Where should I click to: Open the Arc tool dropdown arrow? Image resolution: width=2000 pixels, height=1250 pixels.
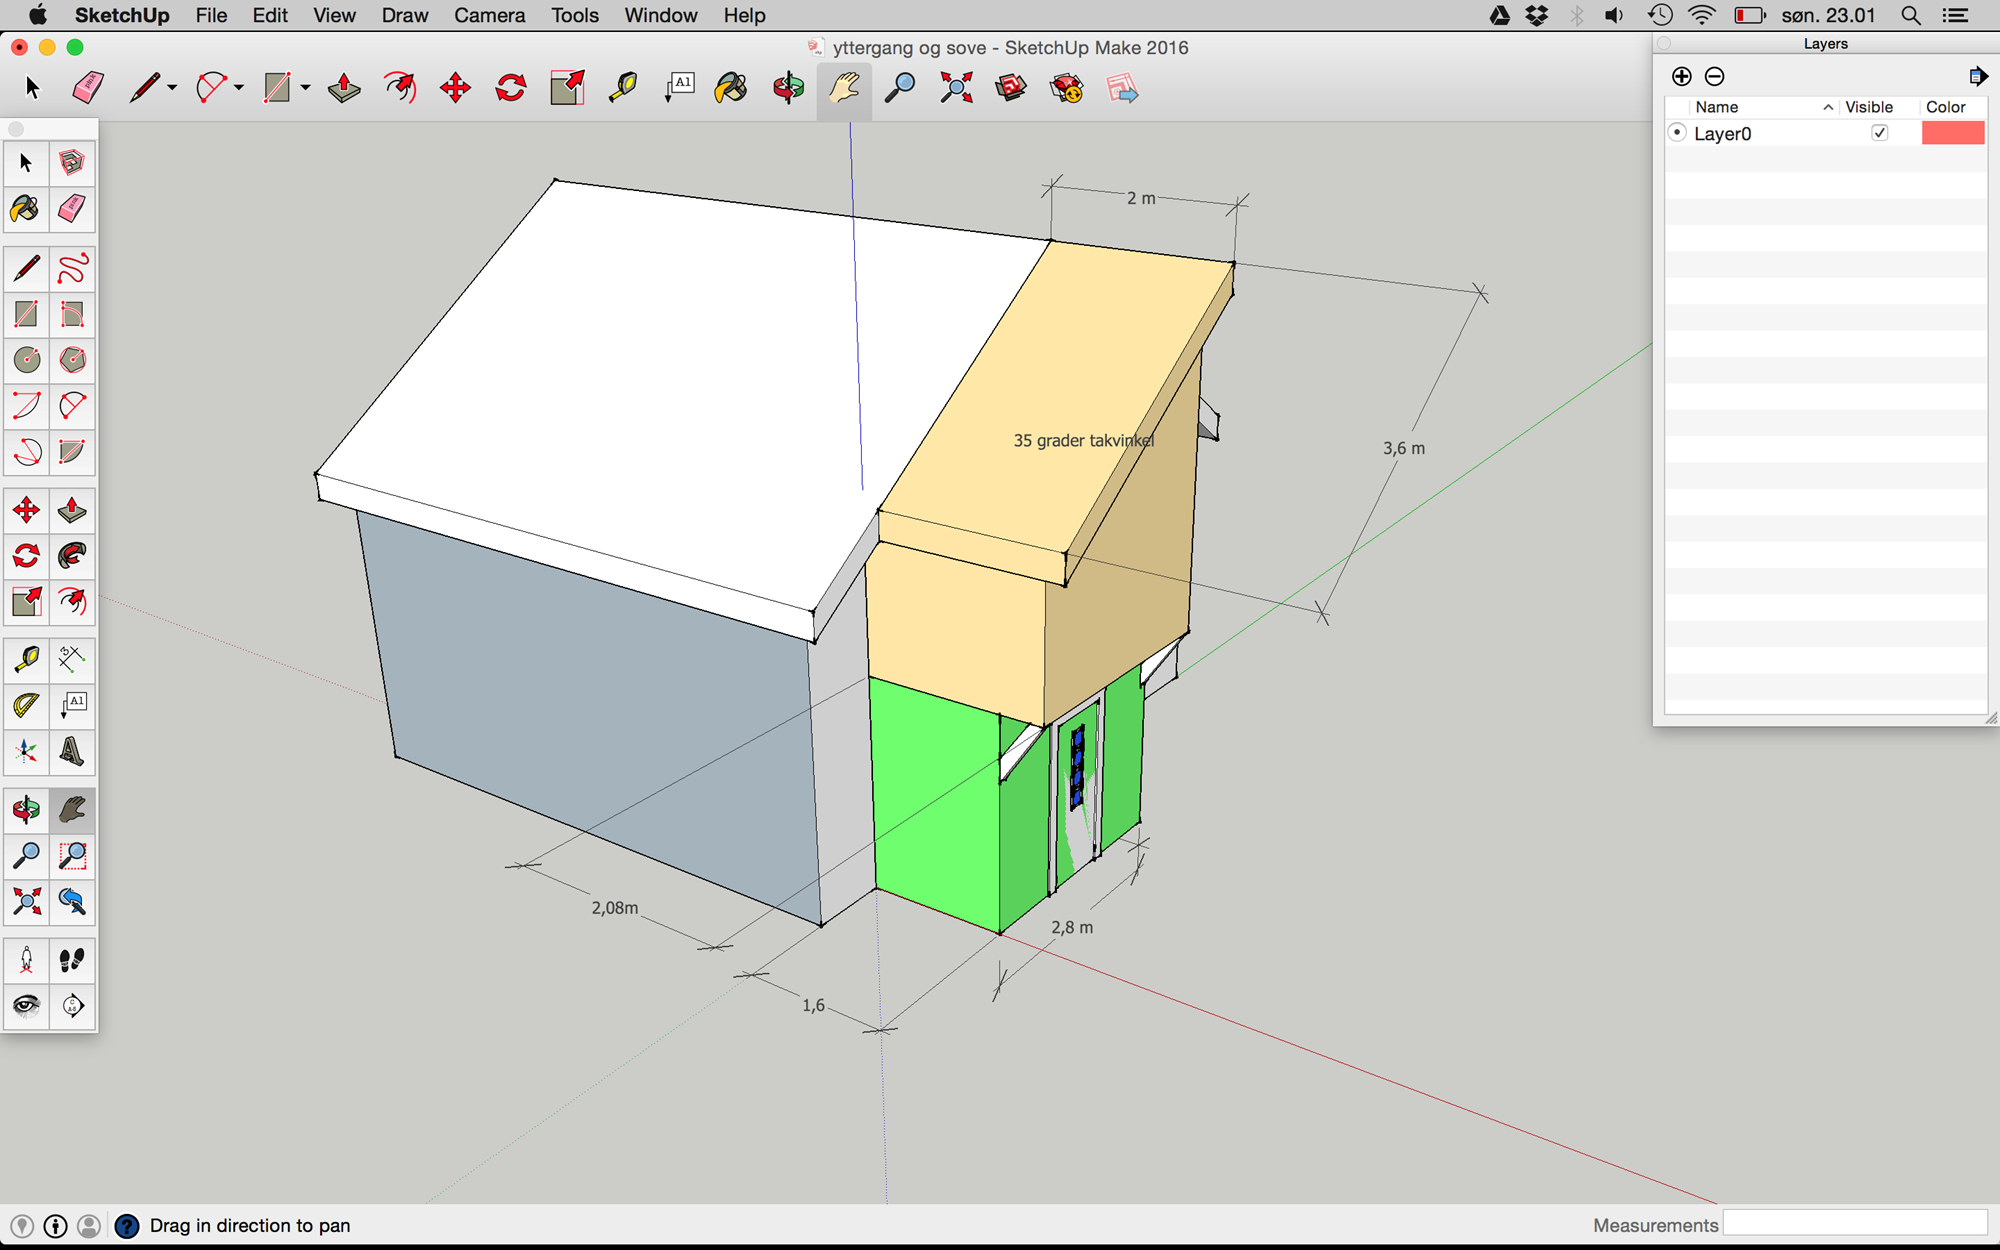(x=239, y=88)
